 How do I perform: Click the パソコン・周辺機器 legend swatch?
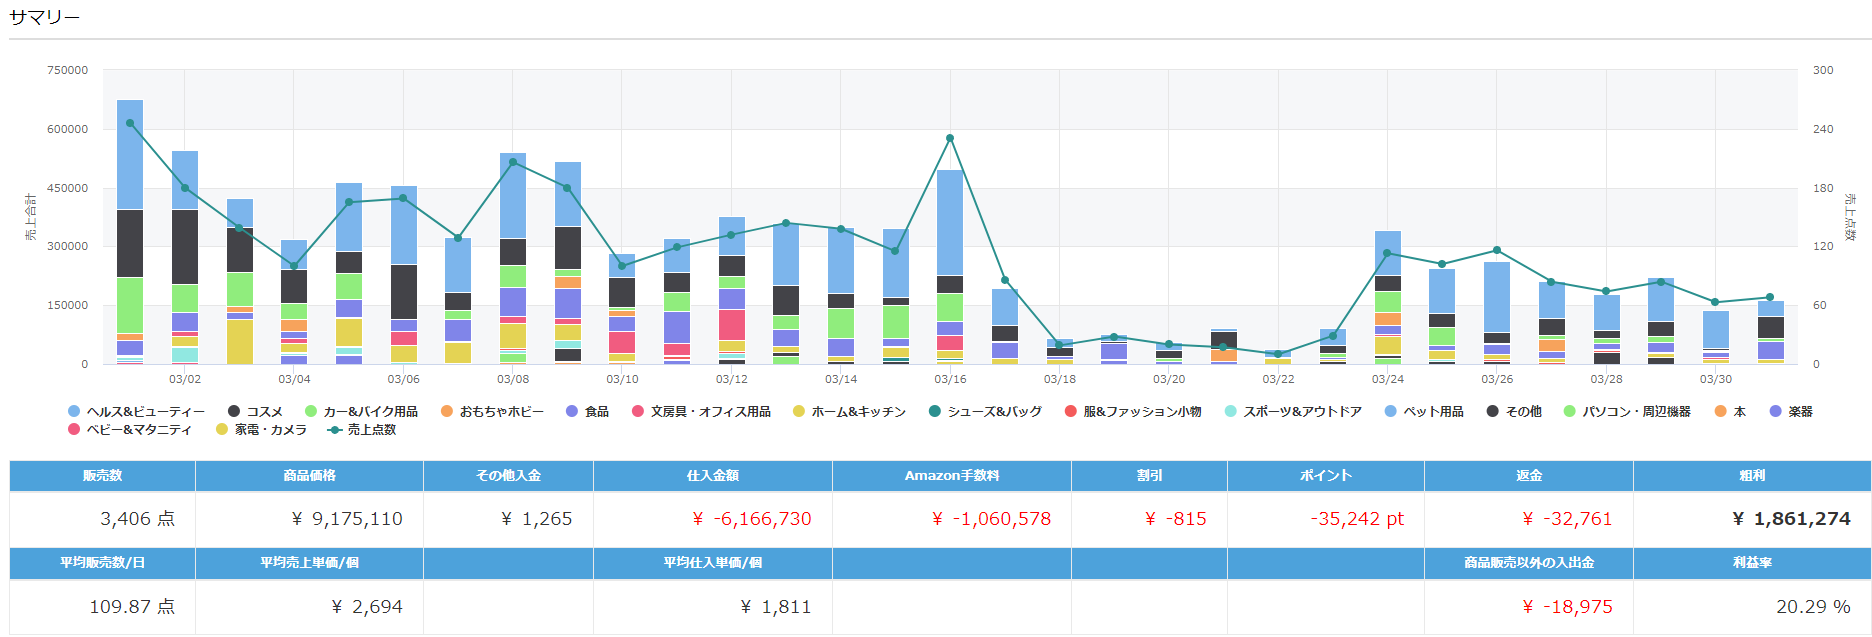pos(1569,412)
